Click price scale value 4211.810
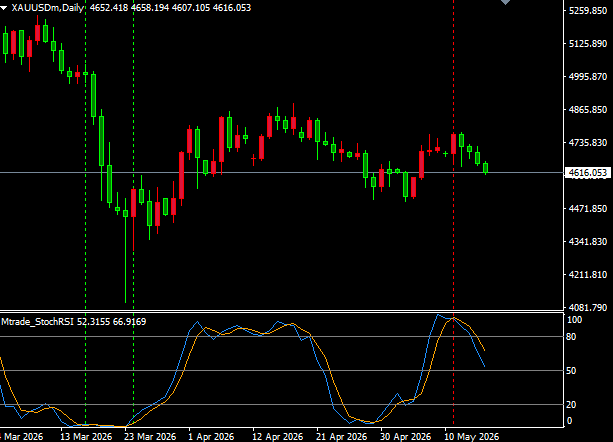Viewport: 613px width, 442px height. (588, 275)
